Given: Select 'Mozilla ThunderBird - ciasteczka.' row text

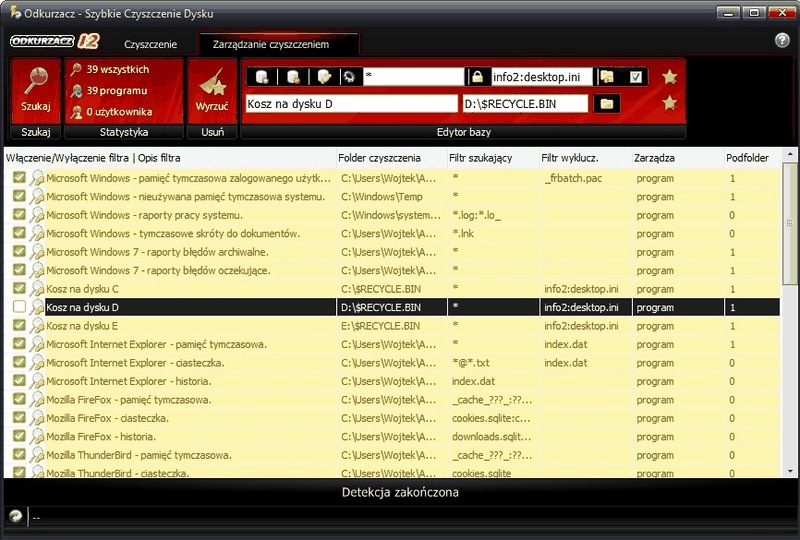Looking at the screenshot, I should [x=118, y=473].
